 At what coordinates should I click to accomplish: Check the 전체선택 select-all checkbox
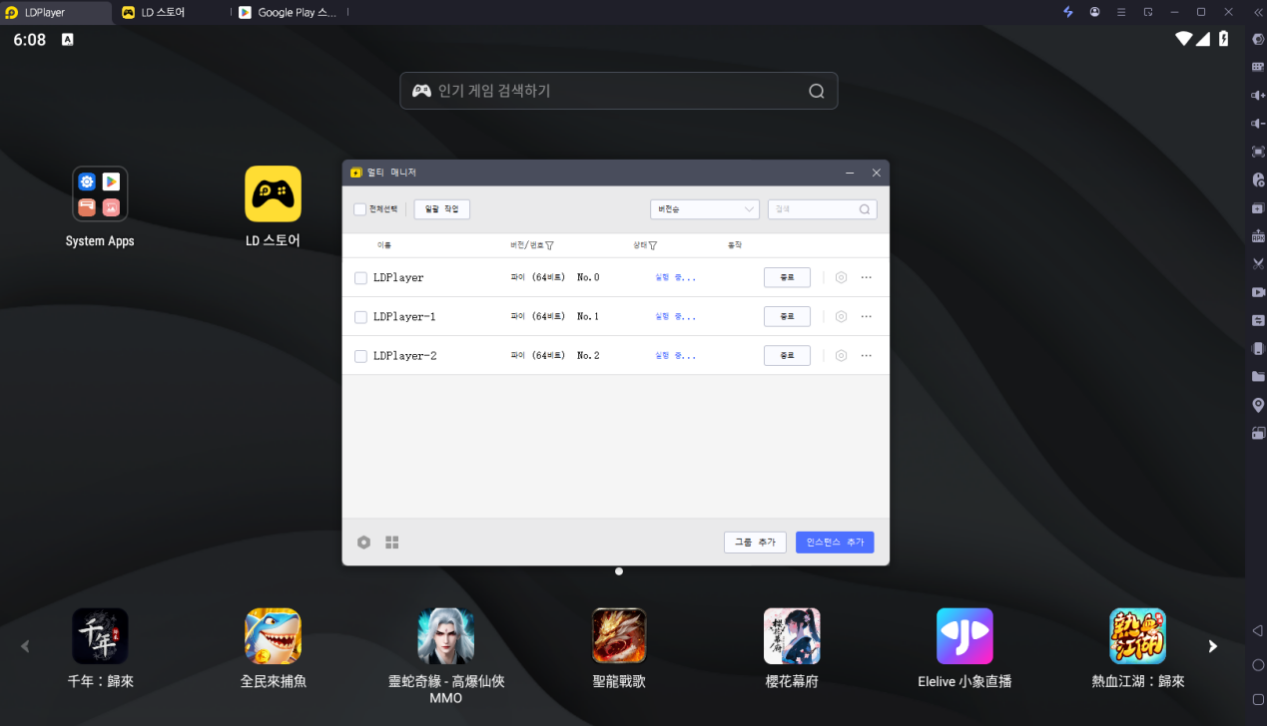360,209
